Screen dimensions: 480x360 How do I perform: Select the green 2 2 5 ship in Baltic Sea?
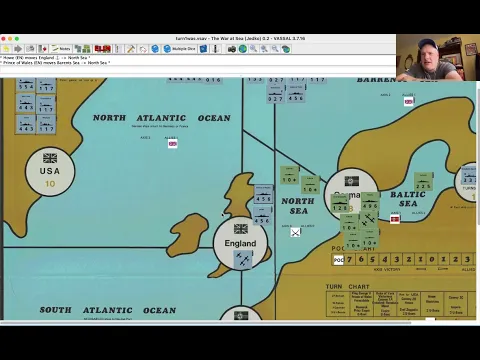pyautogui.click(x=423, y=182)
